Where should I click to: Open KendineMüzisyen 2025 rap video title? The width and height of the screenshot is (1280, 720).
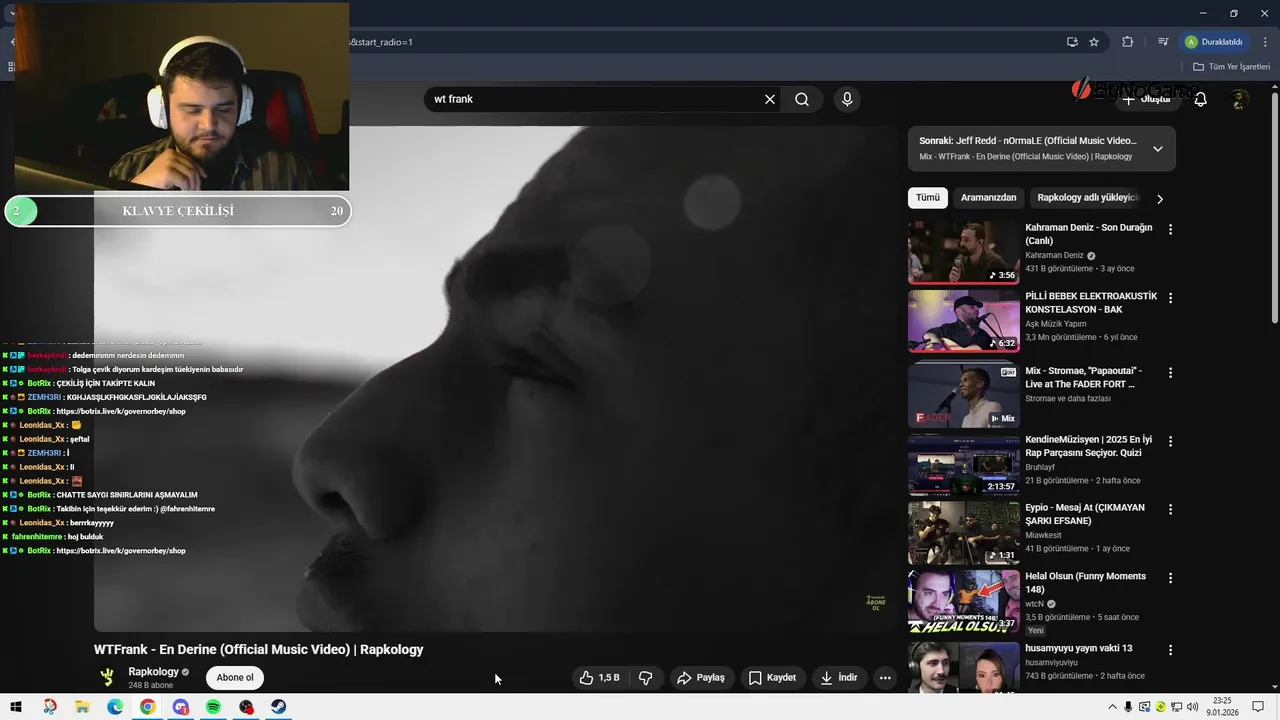(1088, 446)
